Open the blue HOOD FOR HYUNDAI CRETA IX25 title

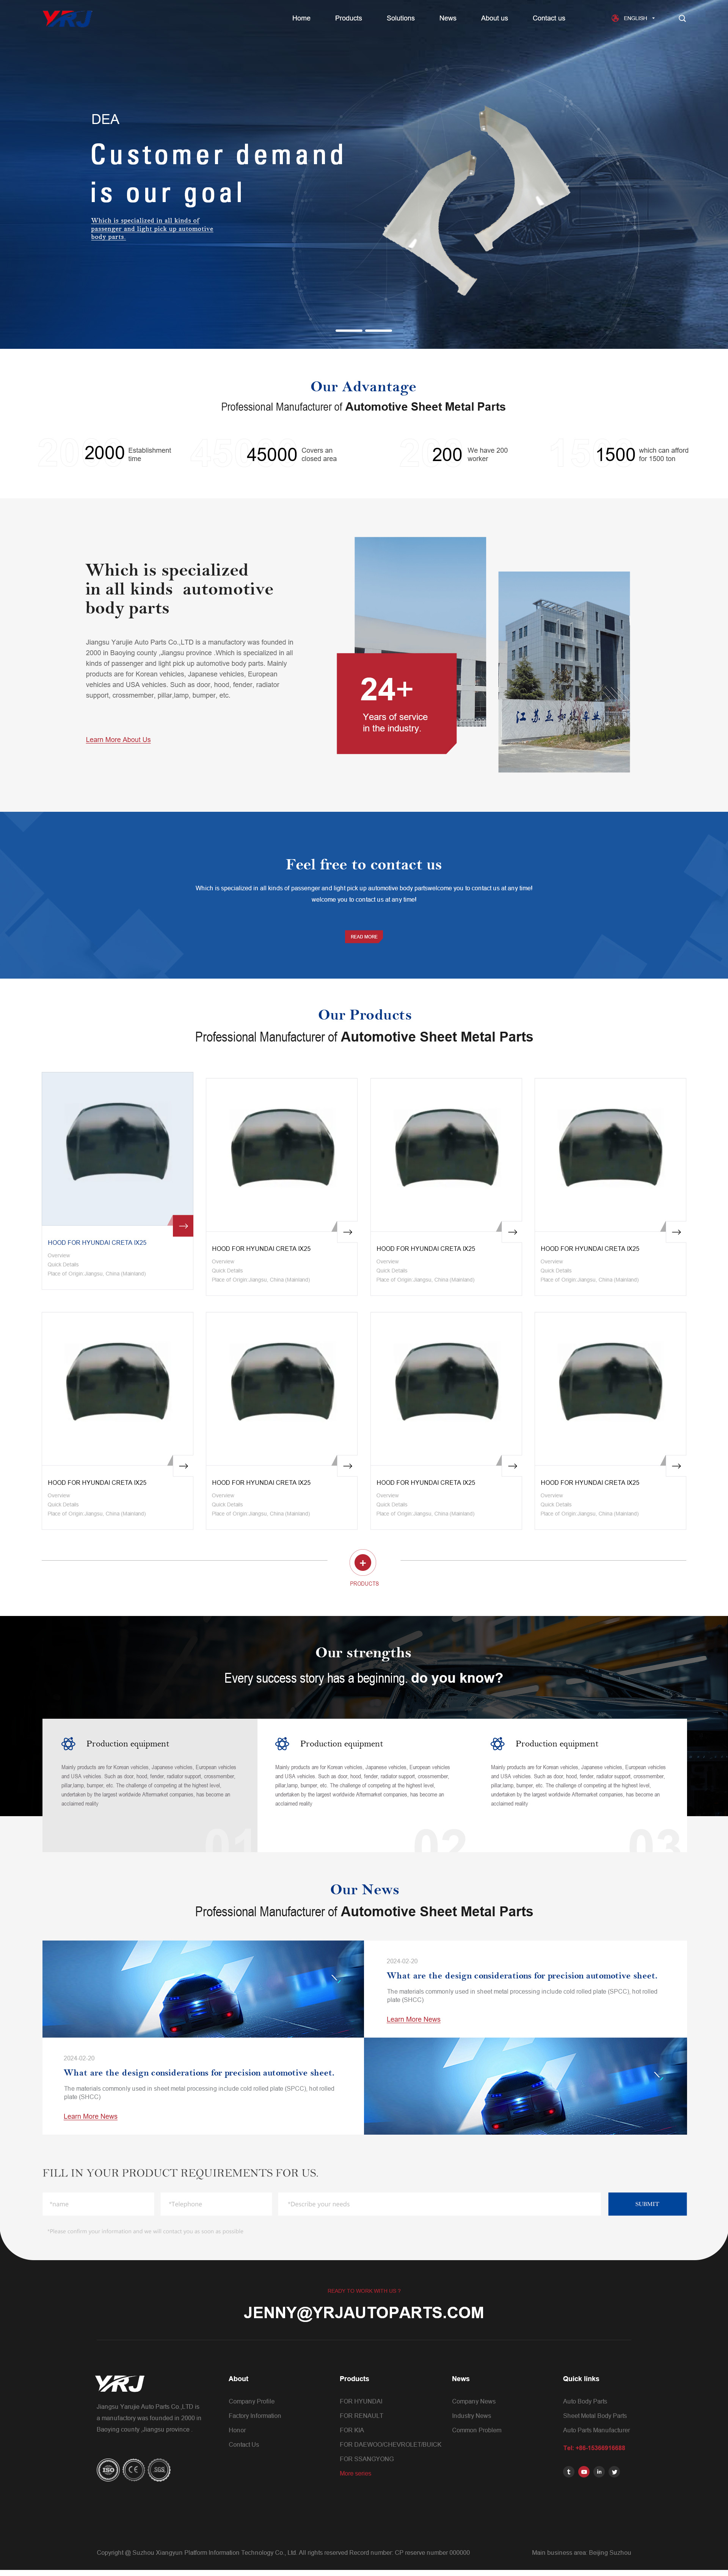[97, 1242]
